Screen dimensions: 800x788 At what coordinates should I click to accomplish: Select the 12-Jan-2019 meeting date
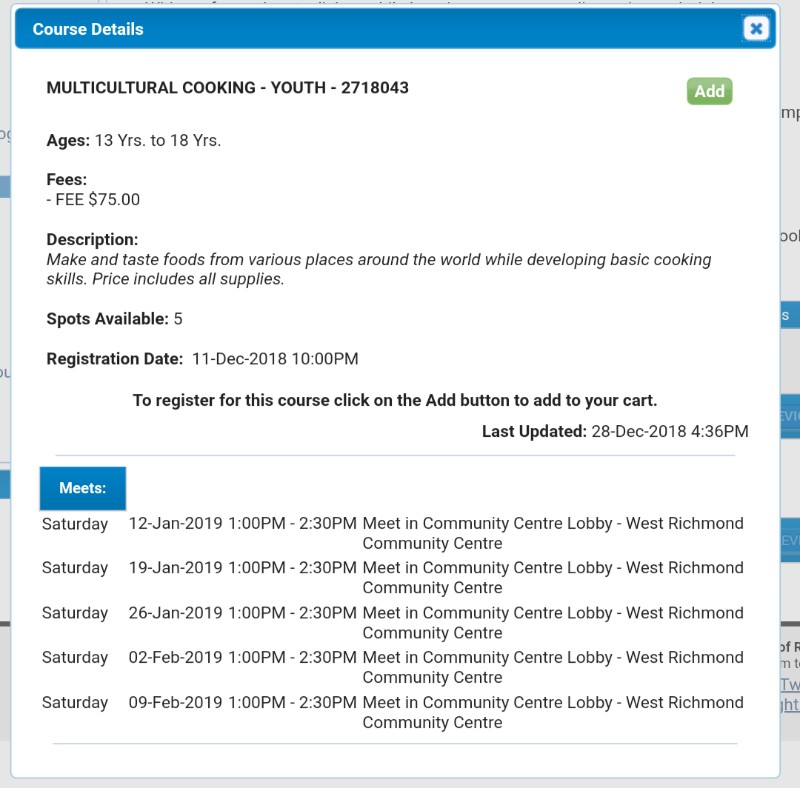[x=175, y=523]
